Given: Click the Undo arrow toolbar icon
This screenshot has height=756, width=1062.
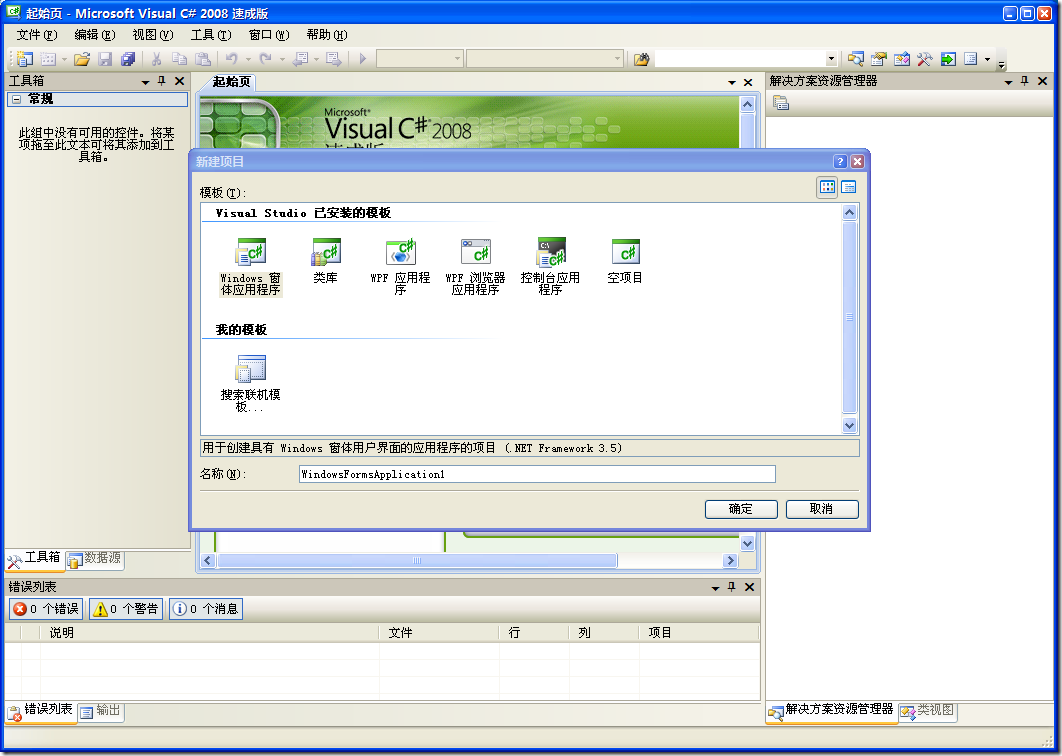Looking at the screenshot, I should (x=232, y=60).
